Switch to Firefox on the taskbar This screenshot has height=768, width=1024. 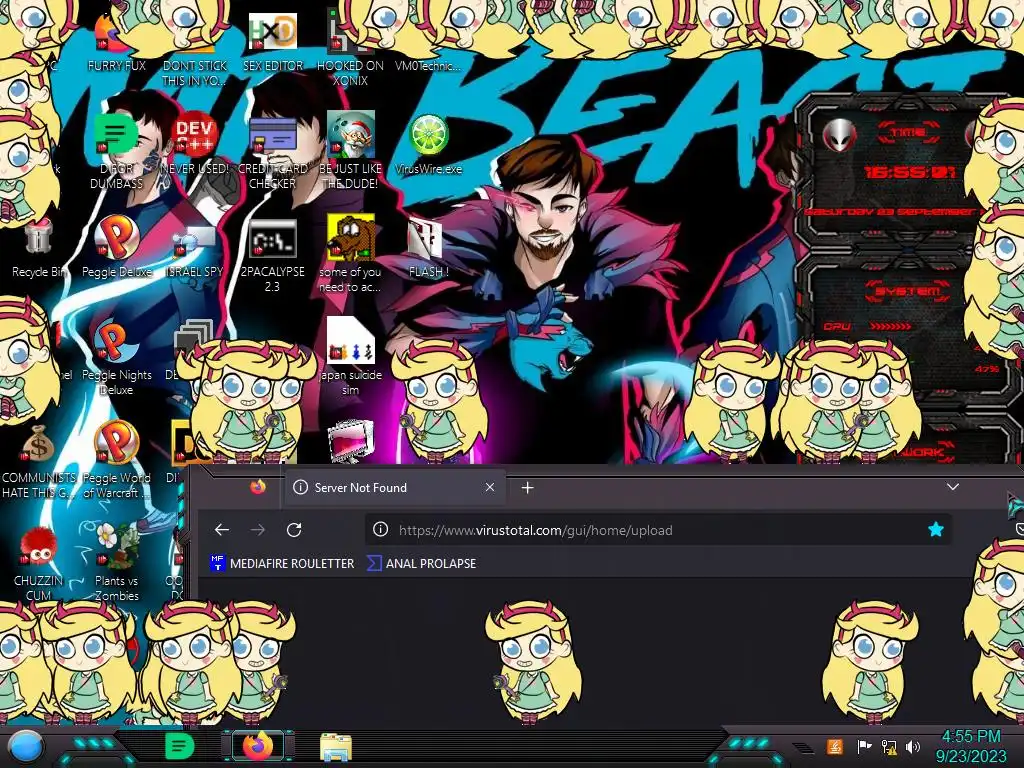click(259, 746)
